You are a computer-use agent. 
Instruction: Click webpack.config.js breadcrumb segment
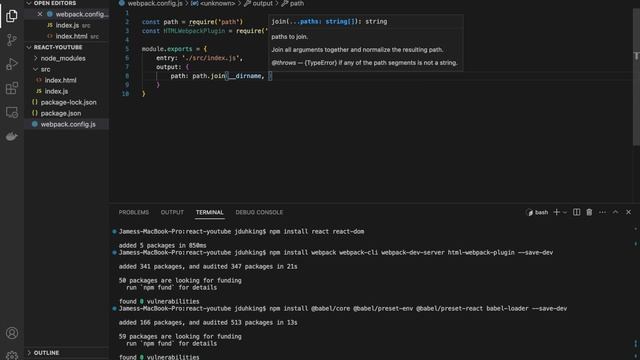[x=155, y=3]
